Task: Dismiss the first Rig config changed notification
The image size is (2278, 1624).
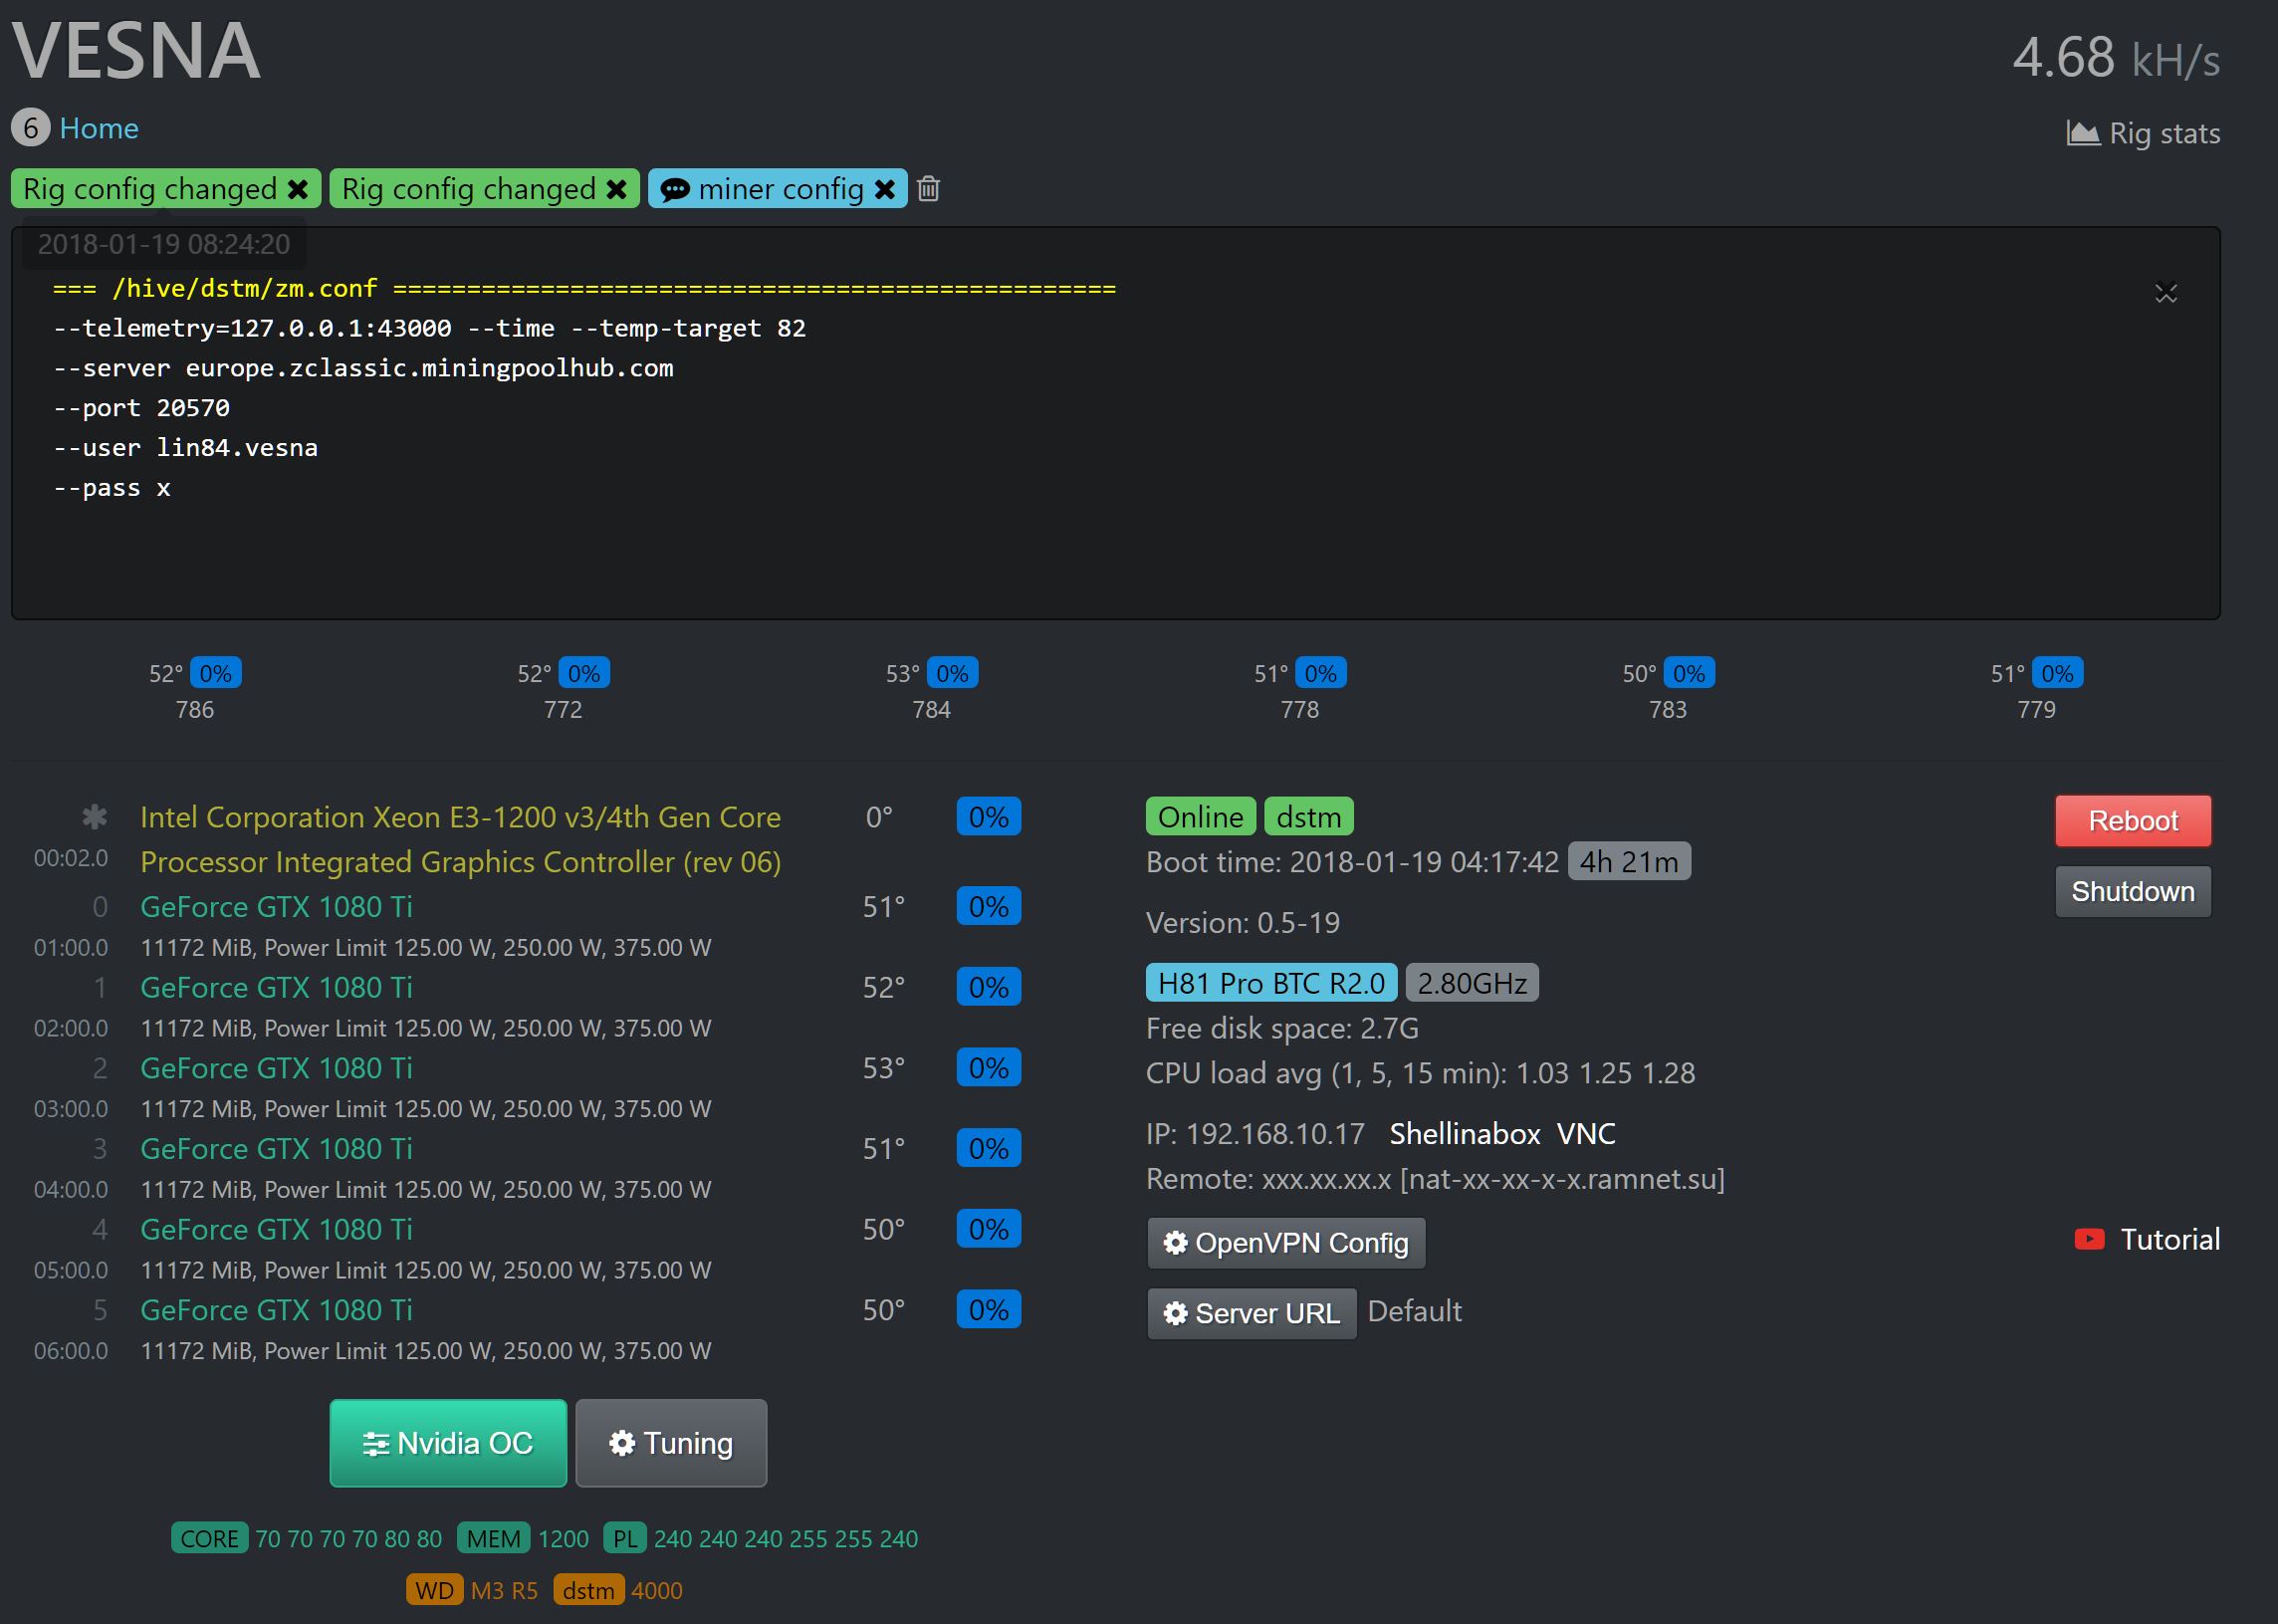Action: (297, 189)
